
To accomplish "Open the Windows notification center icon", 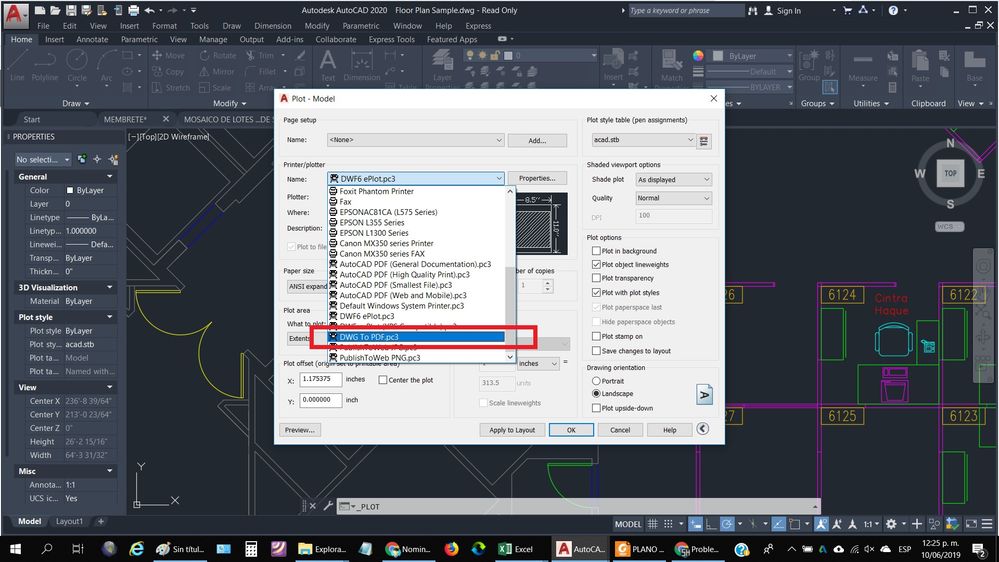I will (979, 549).
